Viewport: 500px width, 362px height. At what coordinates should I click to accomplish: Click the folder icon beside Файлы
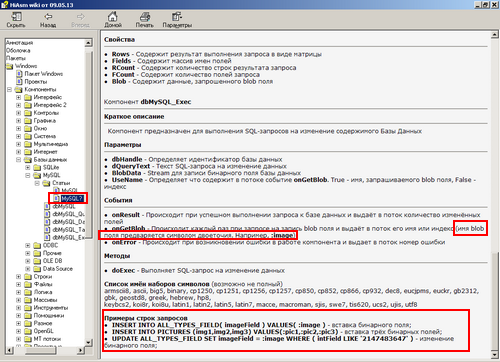pyautogui.click(x=28, y=284)
